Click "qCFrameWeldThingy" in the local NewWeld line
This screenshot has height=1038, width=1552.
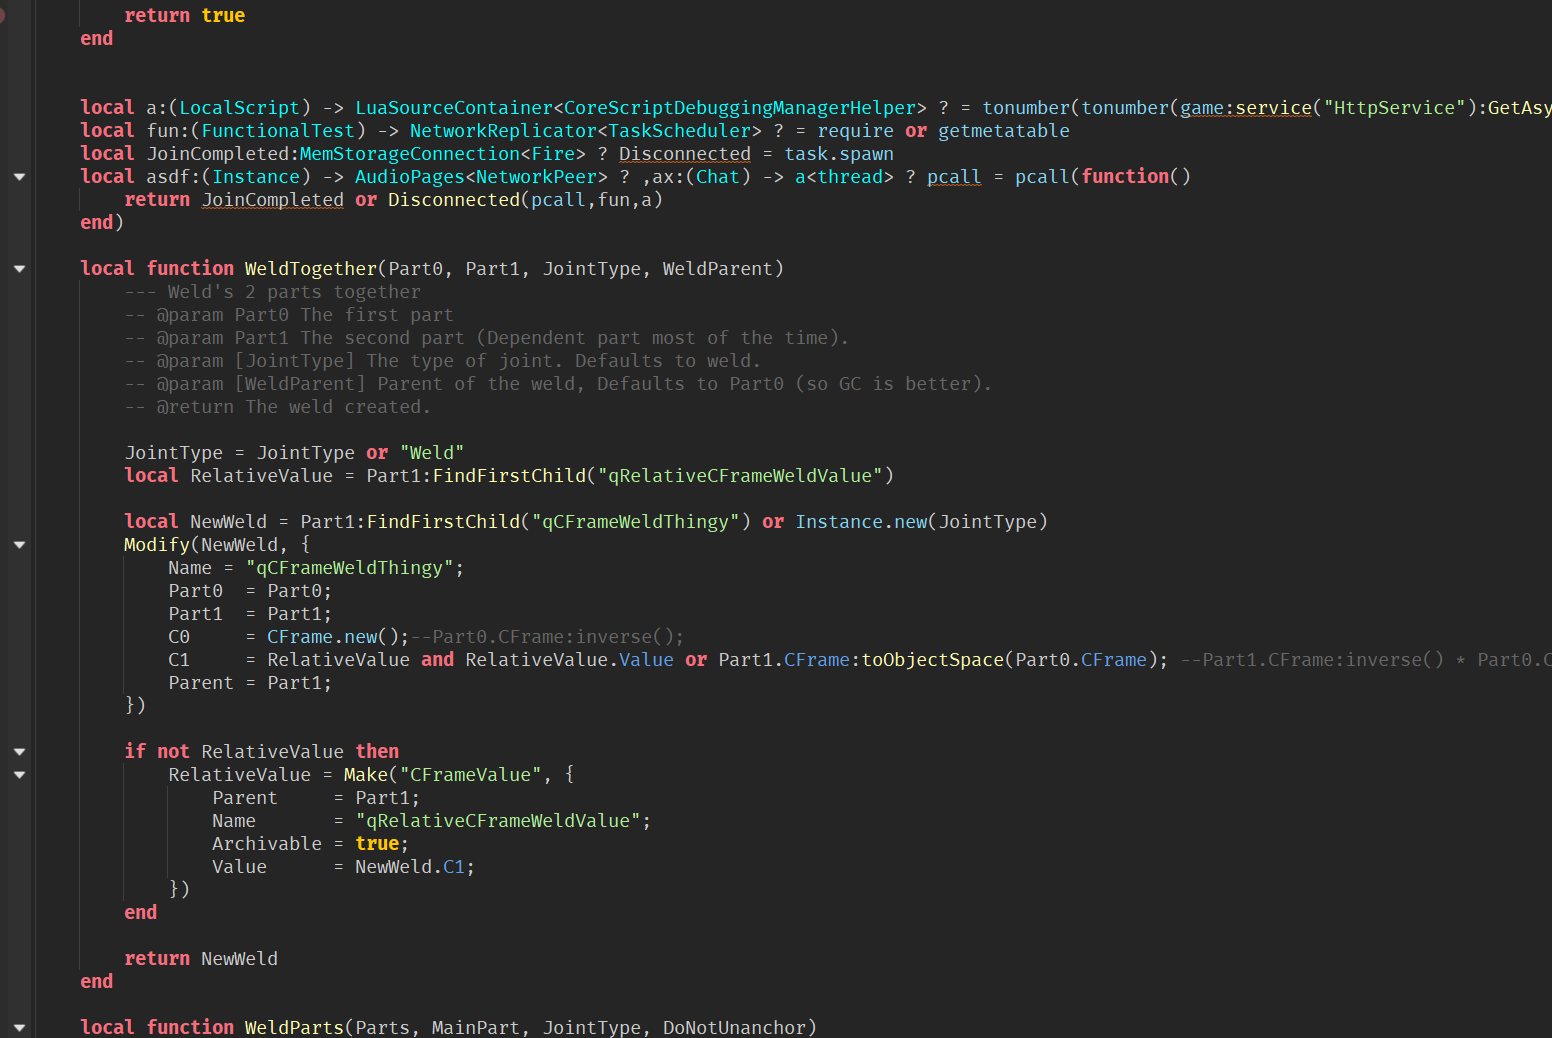point(636,521)
